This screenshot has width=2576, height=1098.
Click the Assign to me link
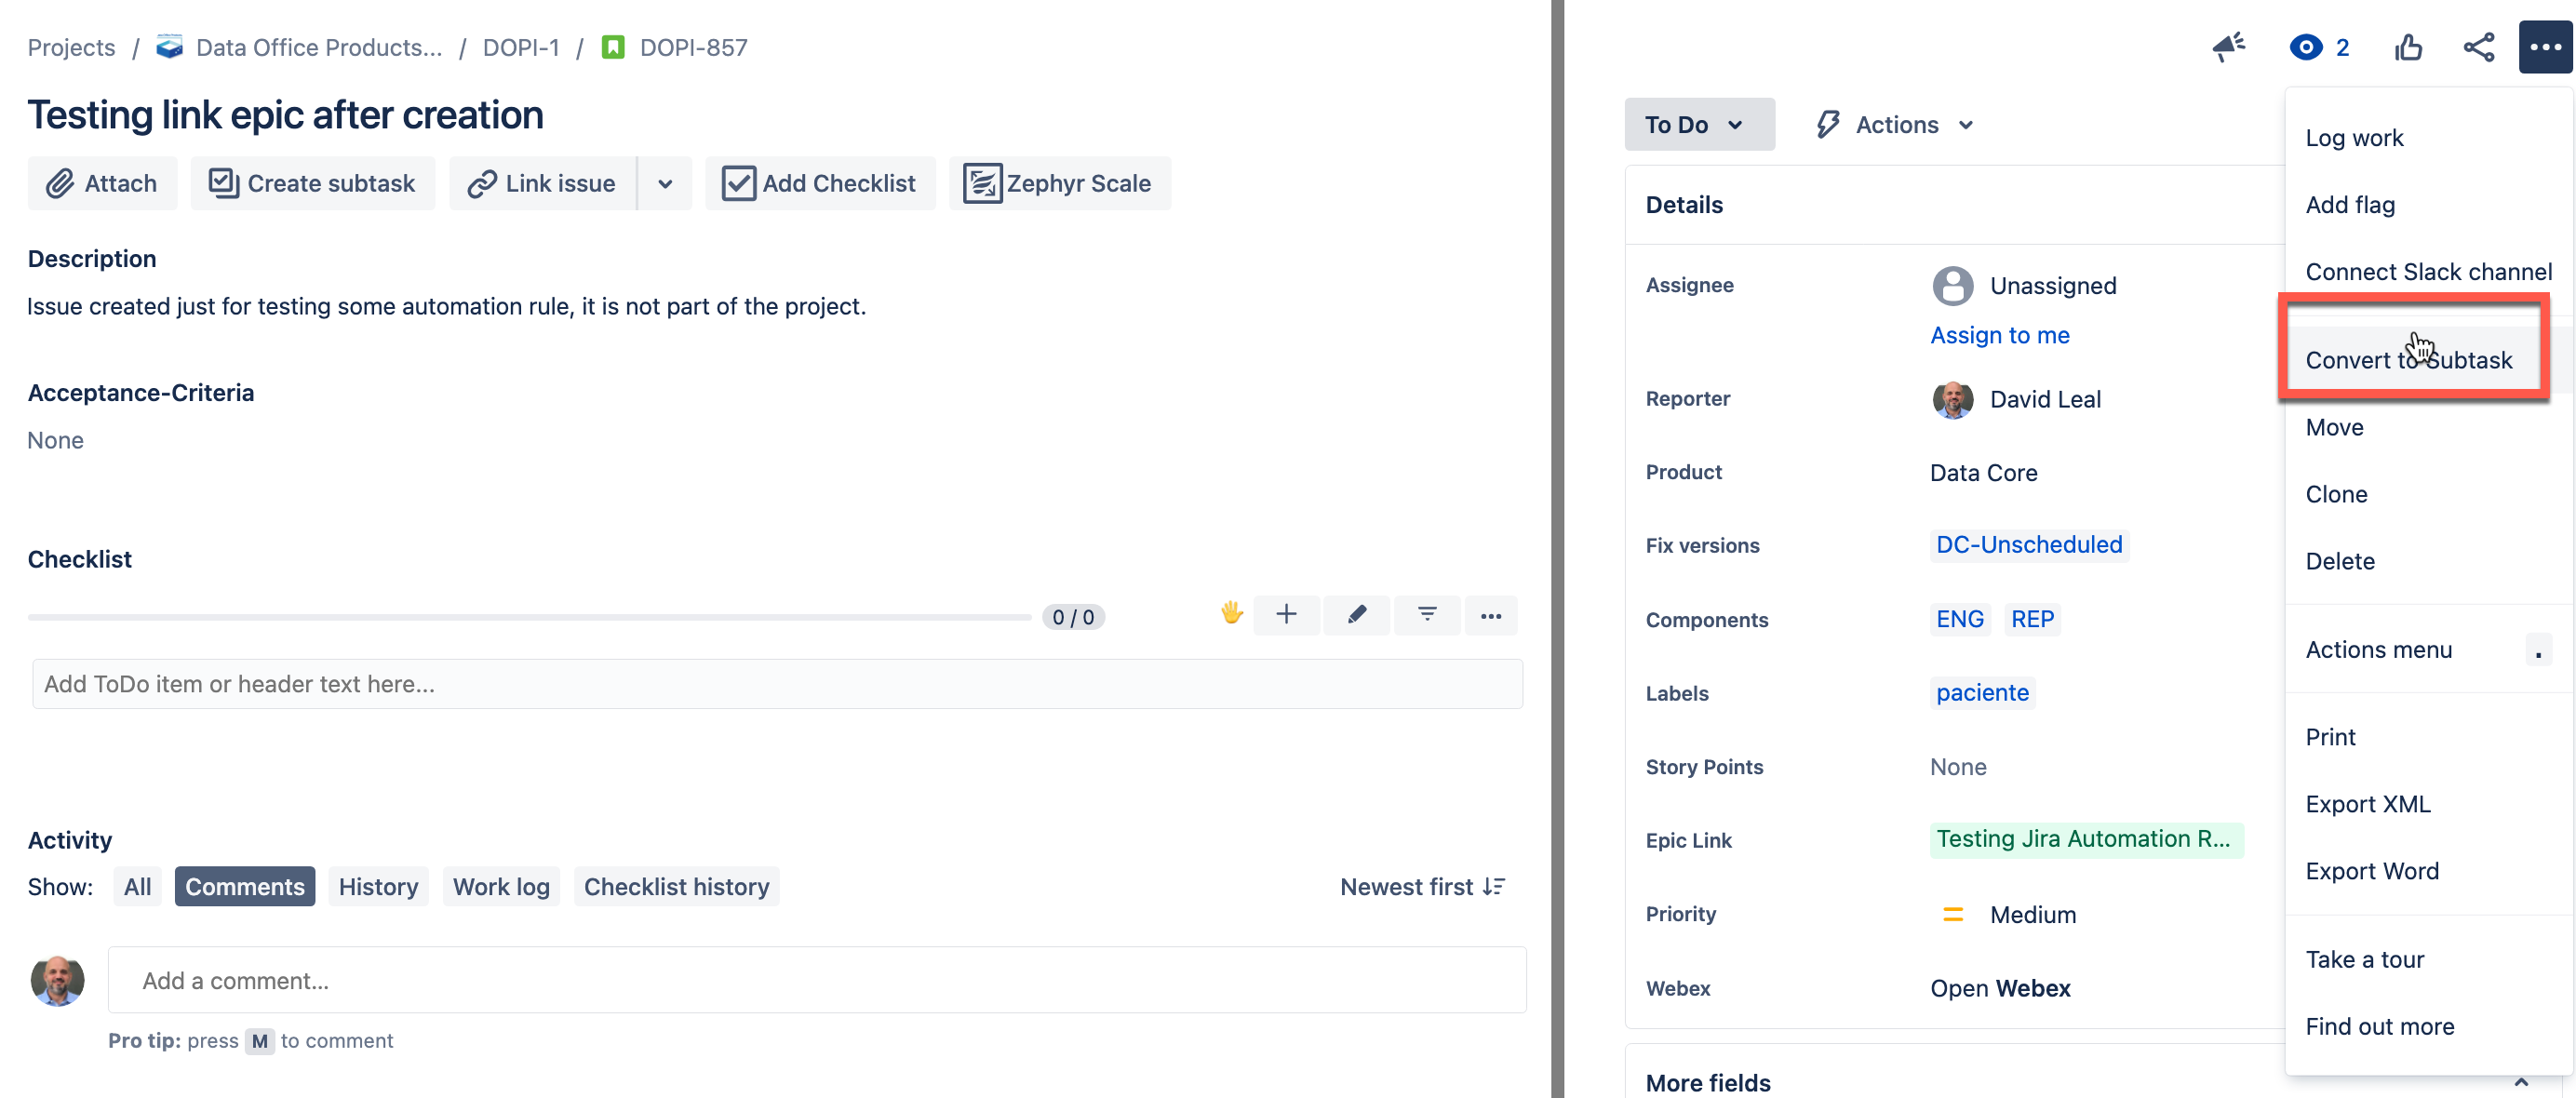point(1999,335)
